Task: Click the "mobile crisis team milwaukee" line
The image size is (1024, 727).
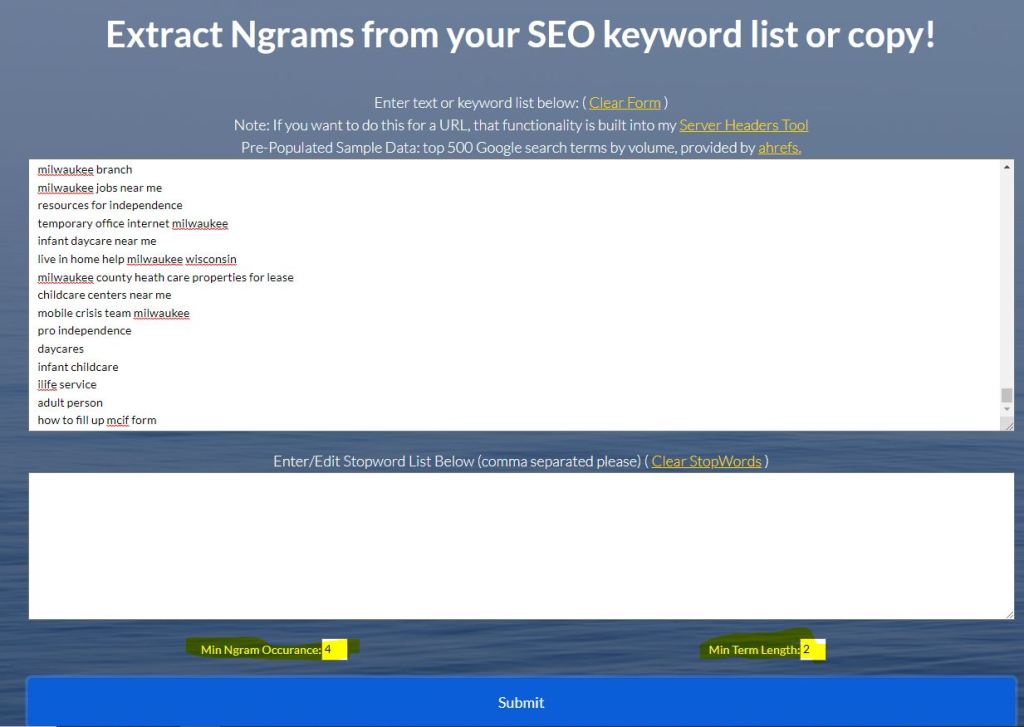Action: coord(113,314)
